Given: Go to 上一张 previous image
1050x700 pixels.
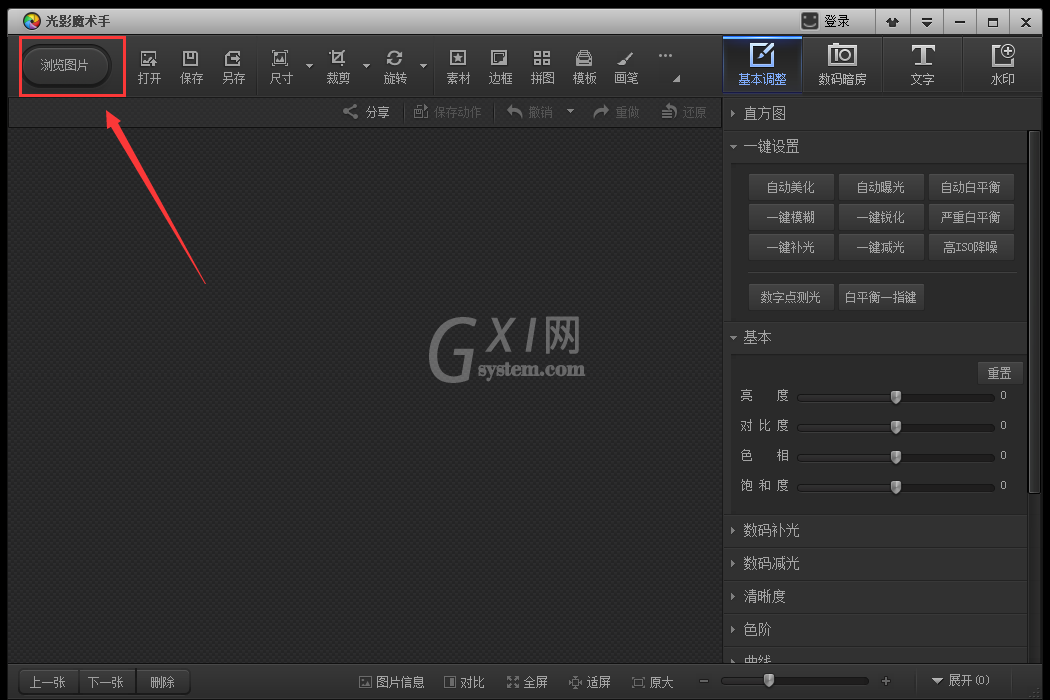Looking at the screenshot, I should [48, 682].
